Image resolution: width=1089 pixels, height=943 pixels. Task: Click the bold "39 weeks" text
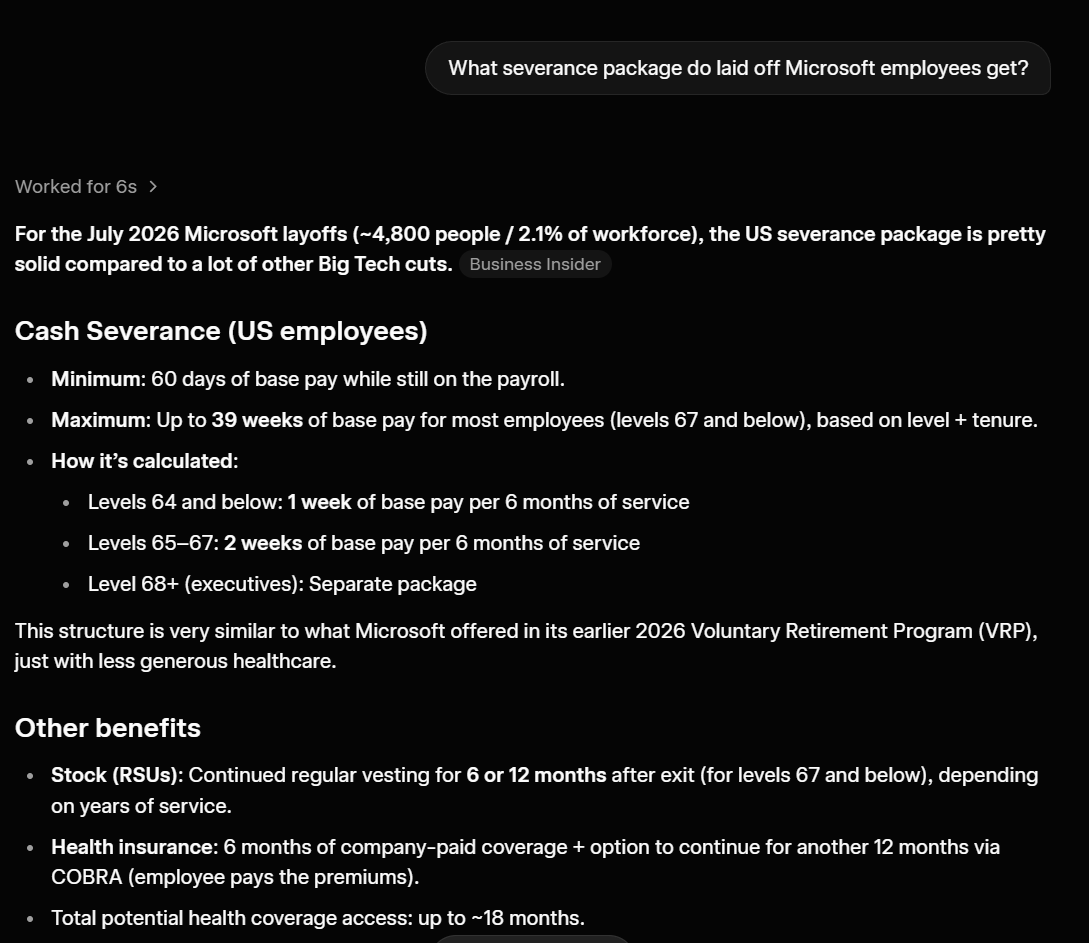pos(257,420)
